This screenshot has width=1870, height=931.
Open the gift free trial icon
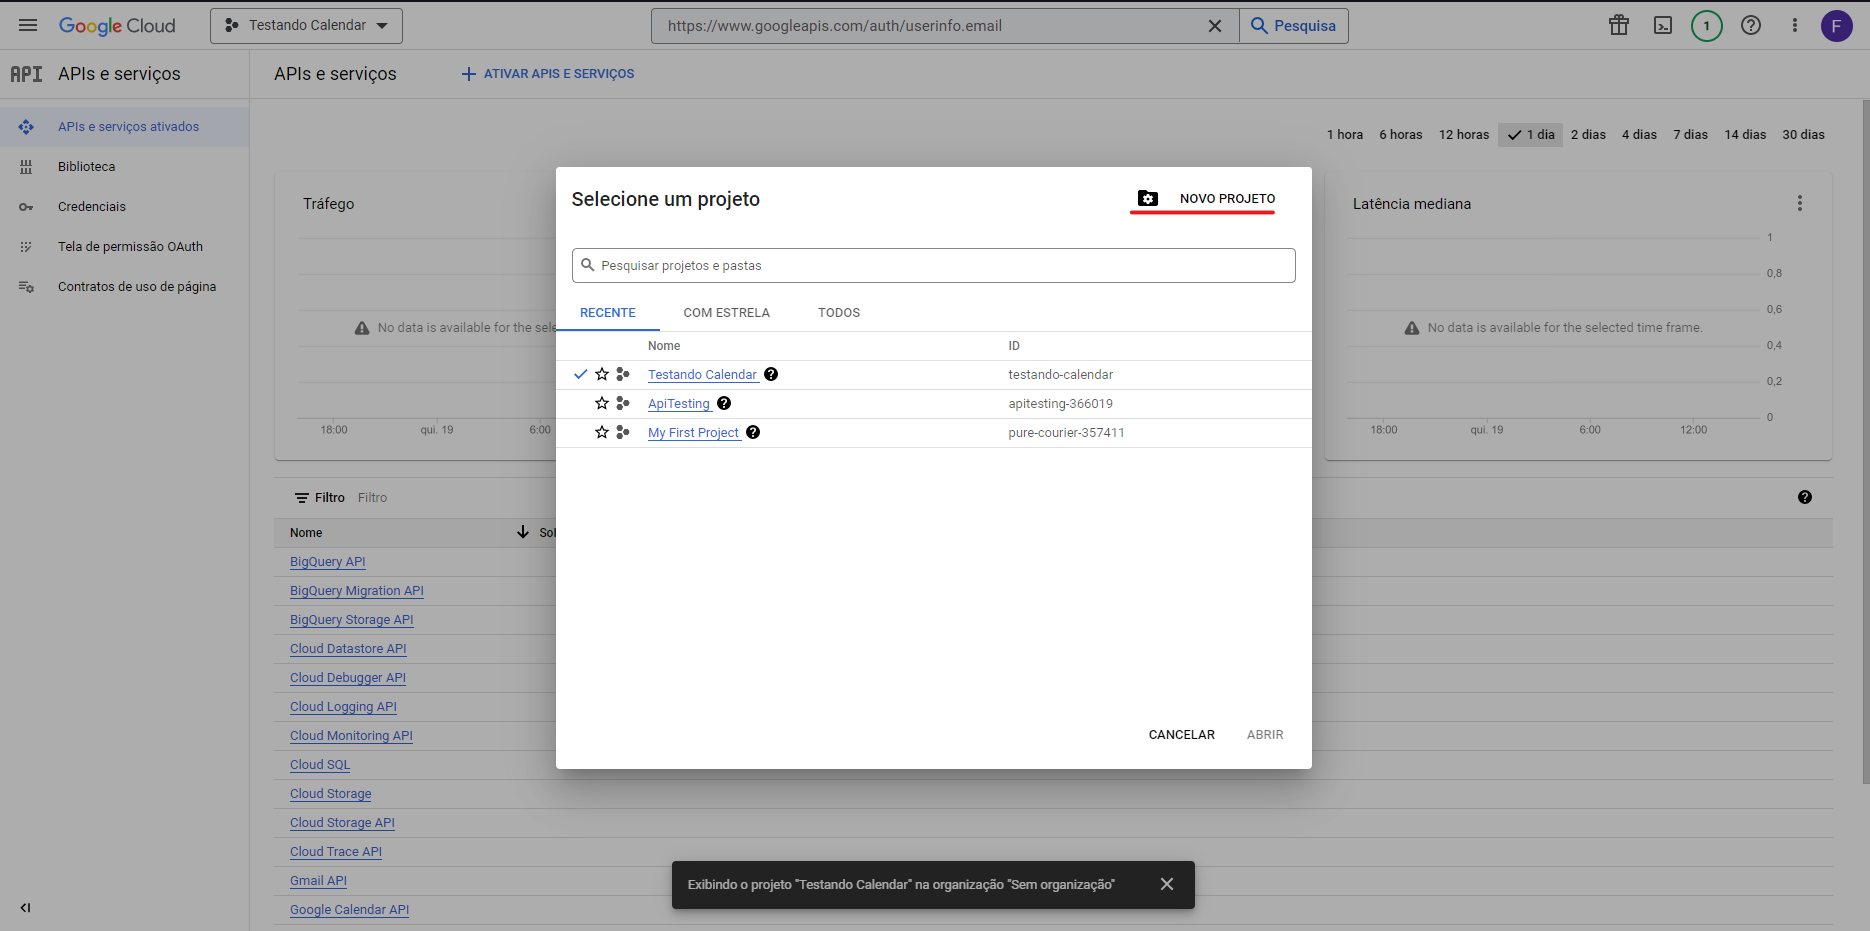point(1618,26)
